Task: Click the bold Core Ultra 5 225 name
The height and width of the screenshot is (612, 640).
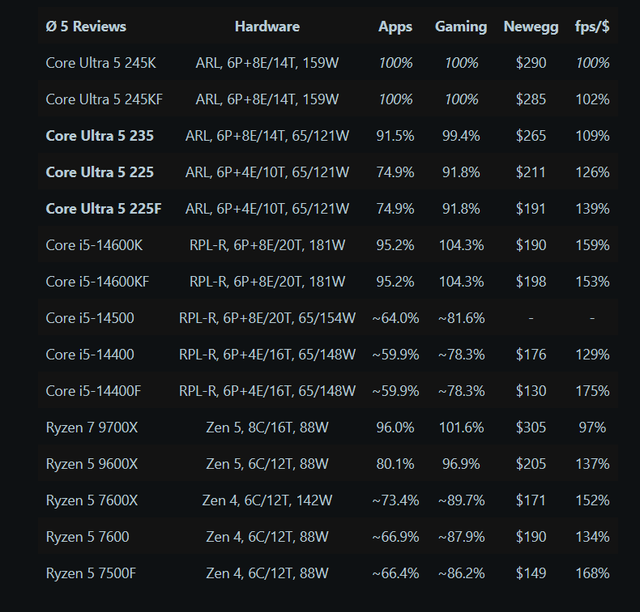Action: 100,172
